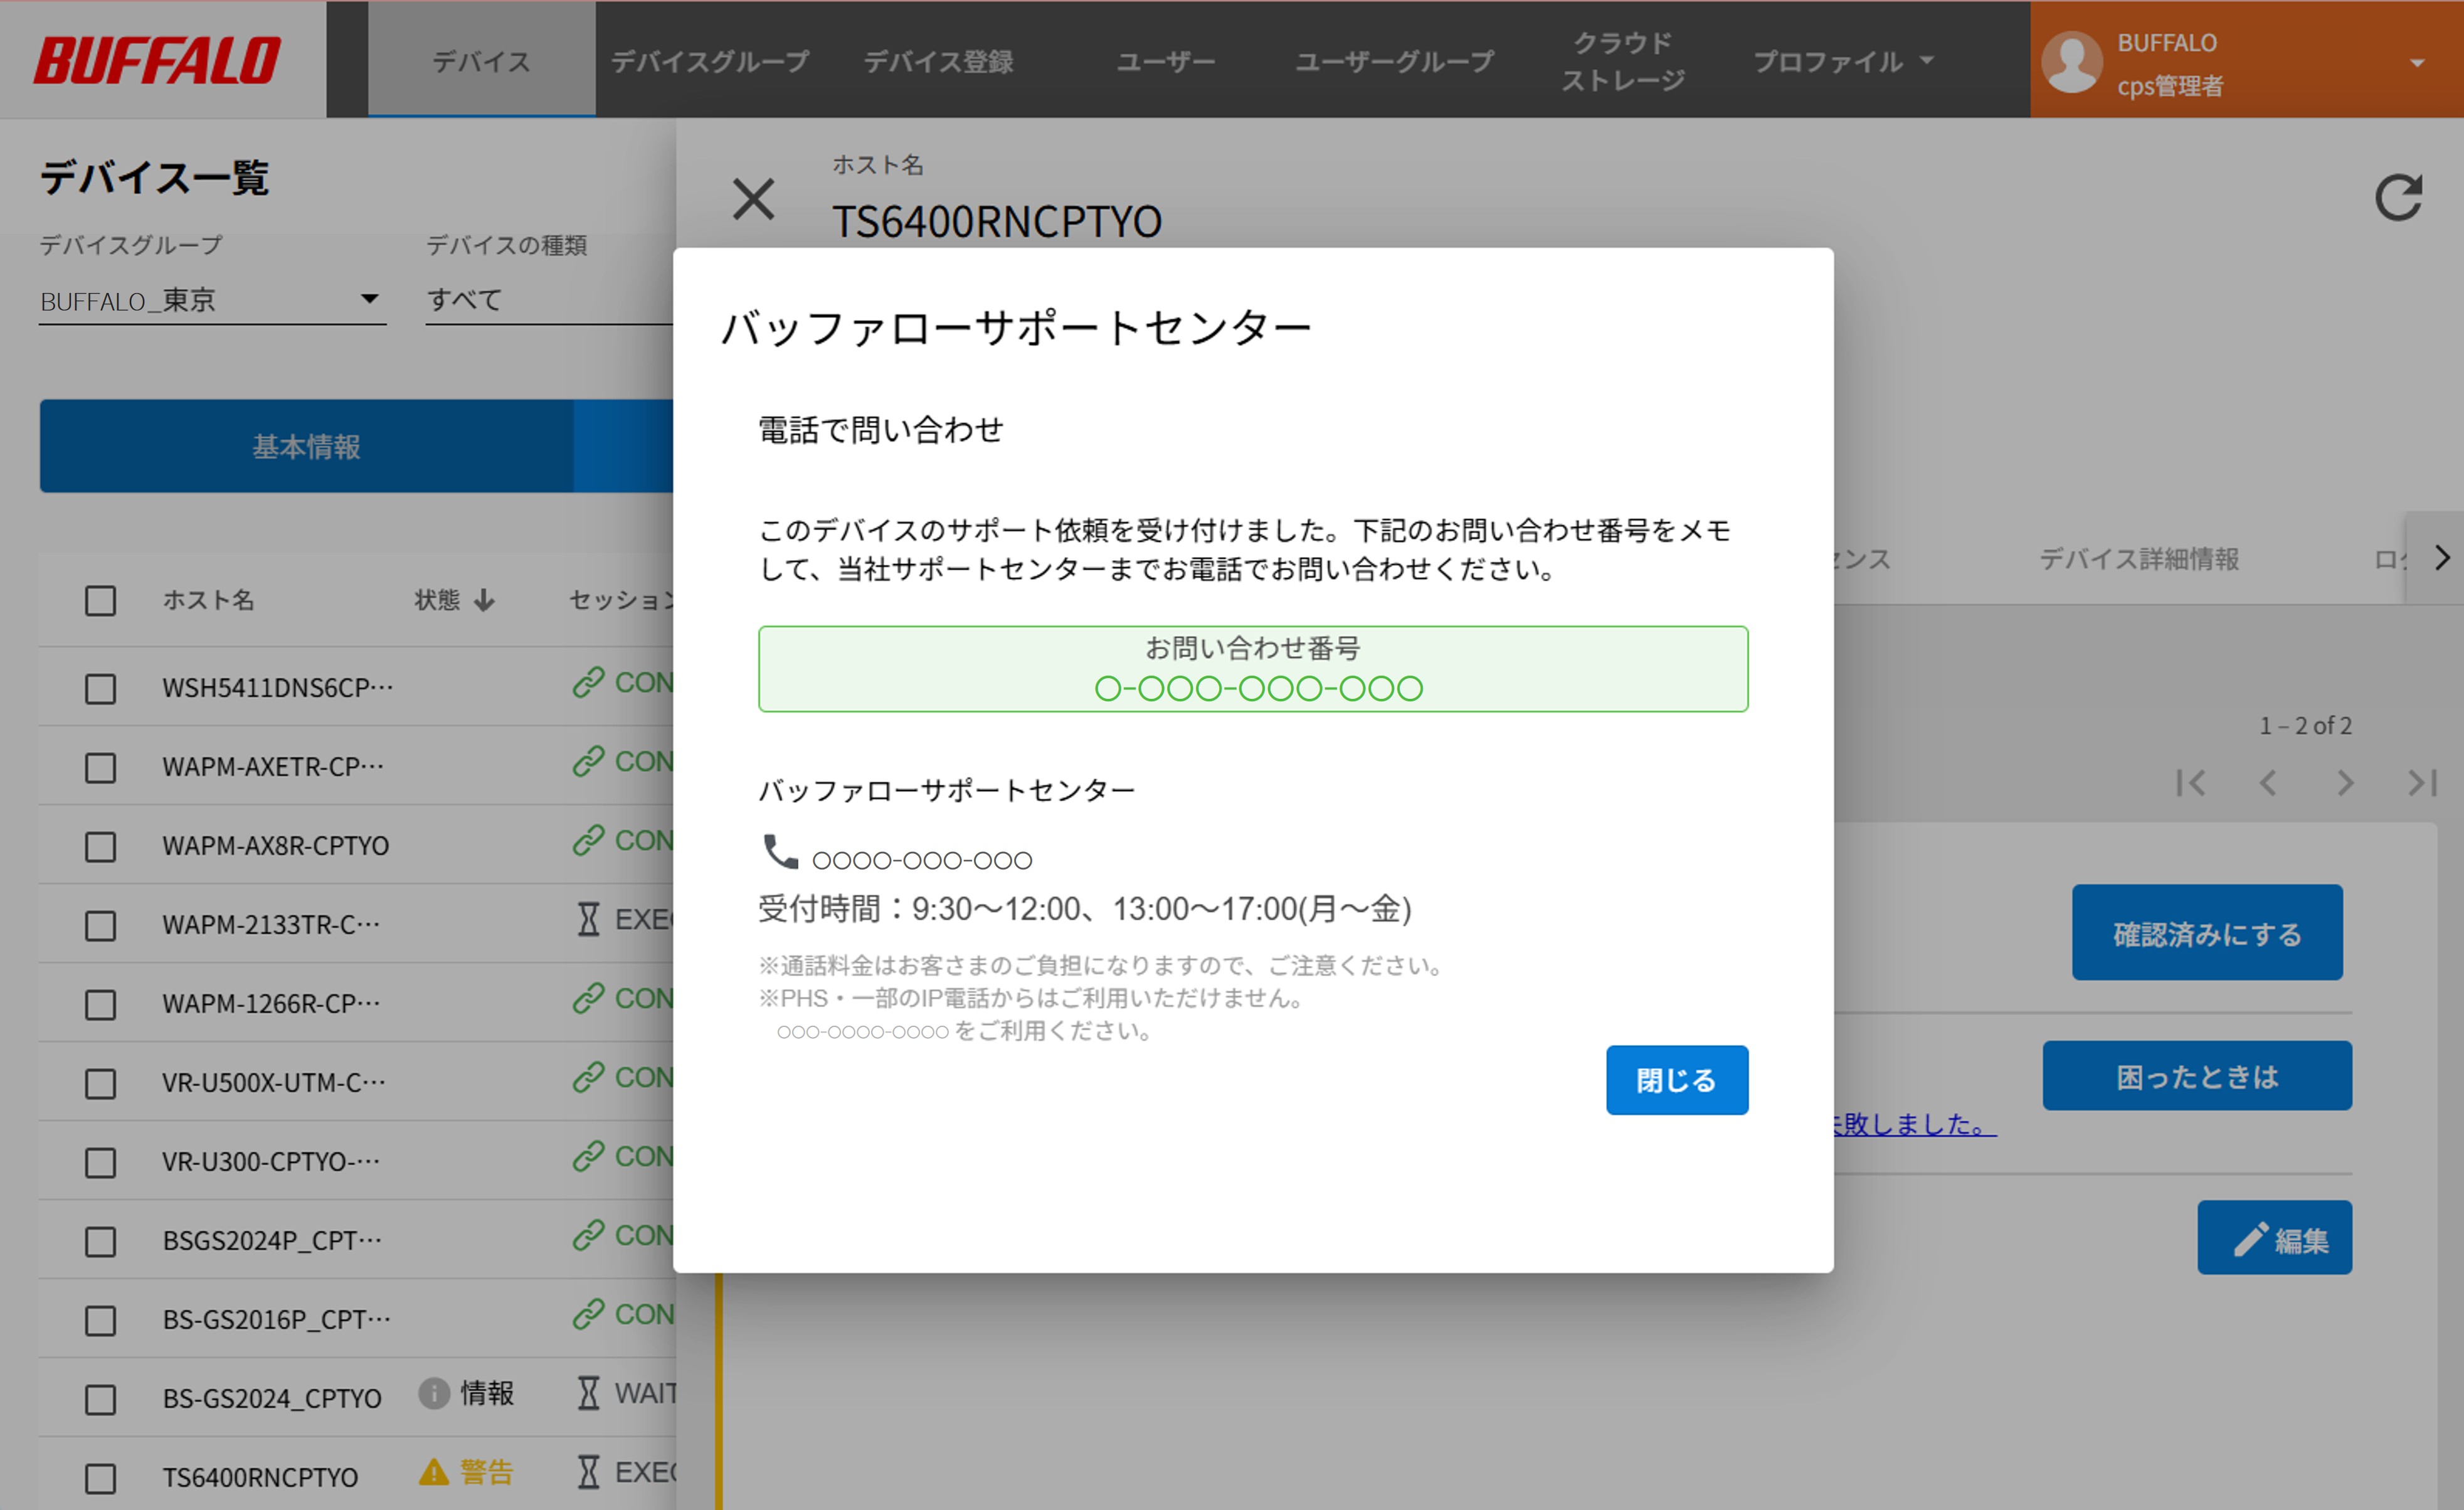
Task: Click the user avatar icon for cps管理者
Action: [2071, 62]
